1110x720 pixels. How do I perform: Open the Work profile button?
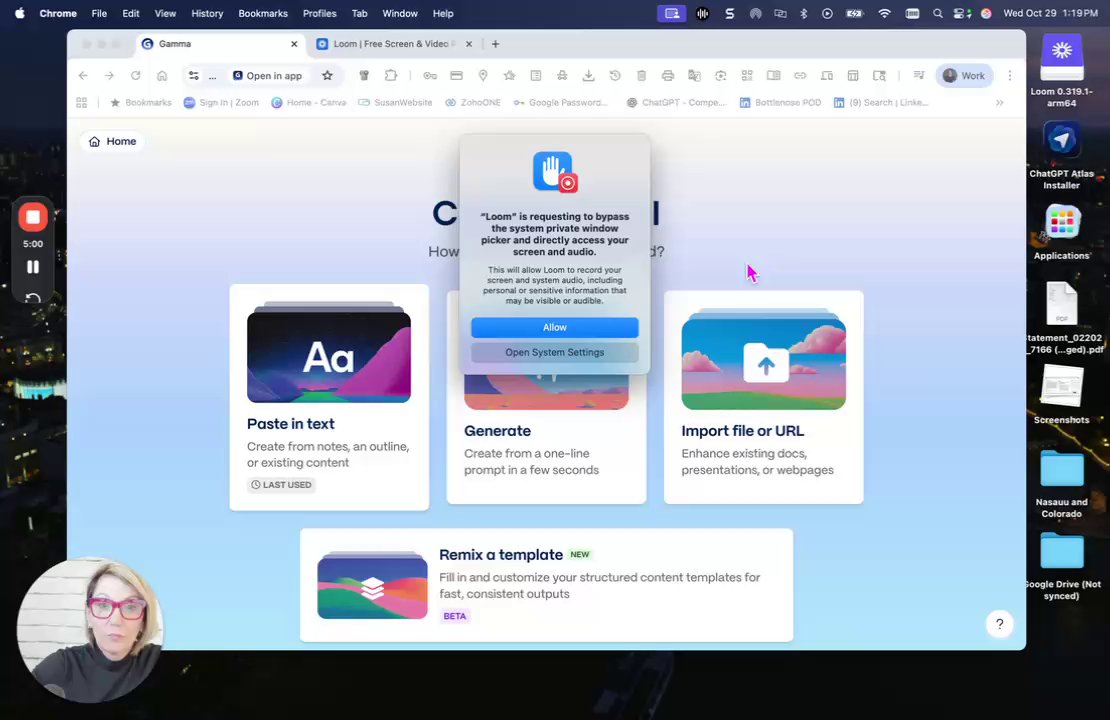(x=964, y=76)
